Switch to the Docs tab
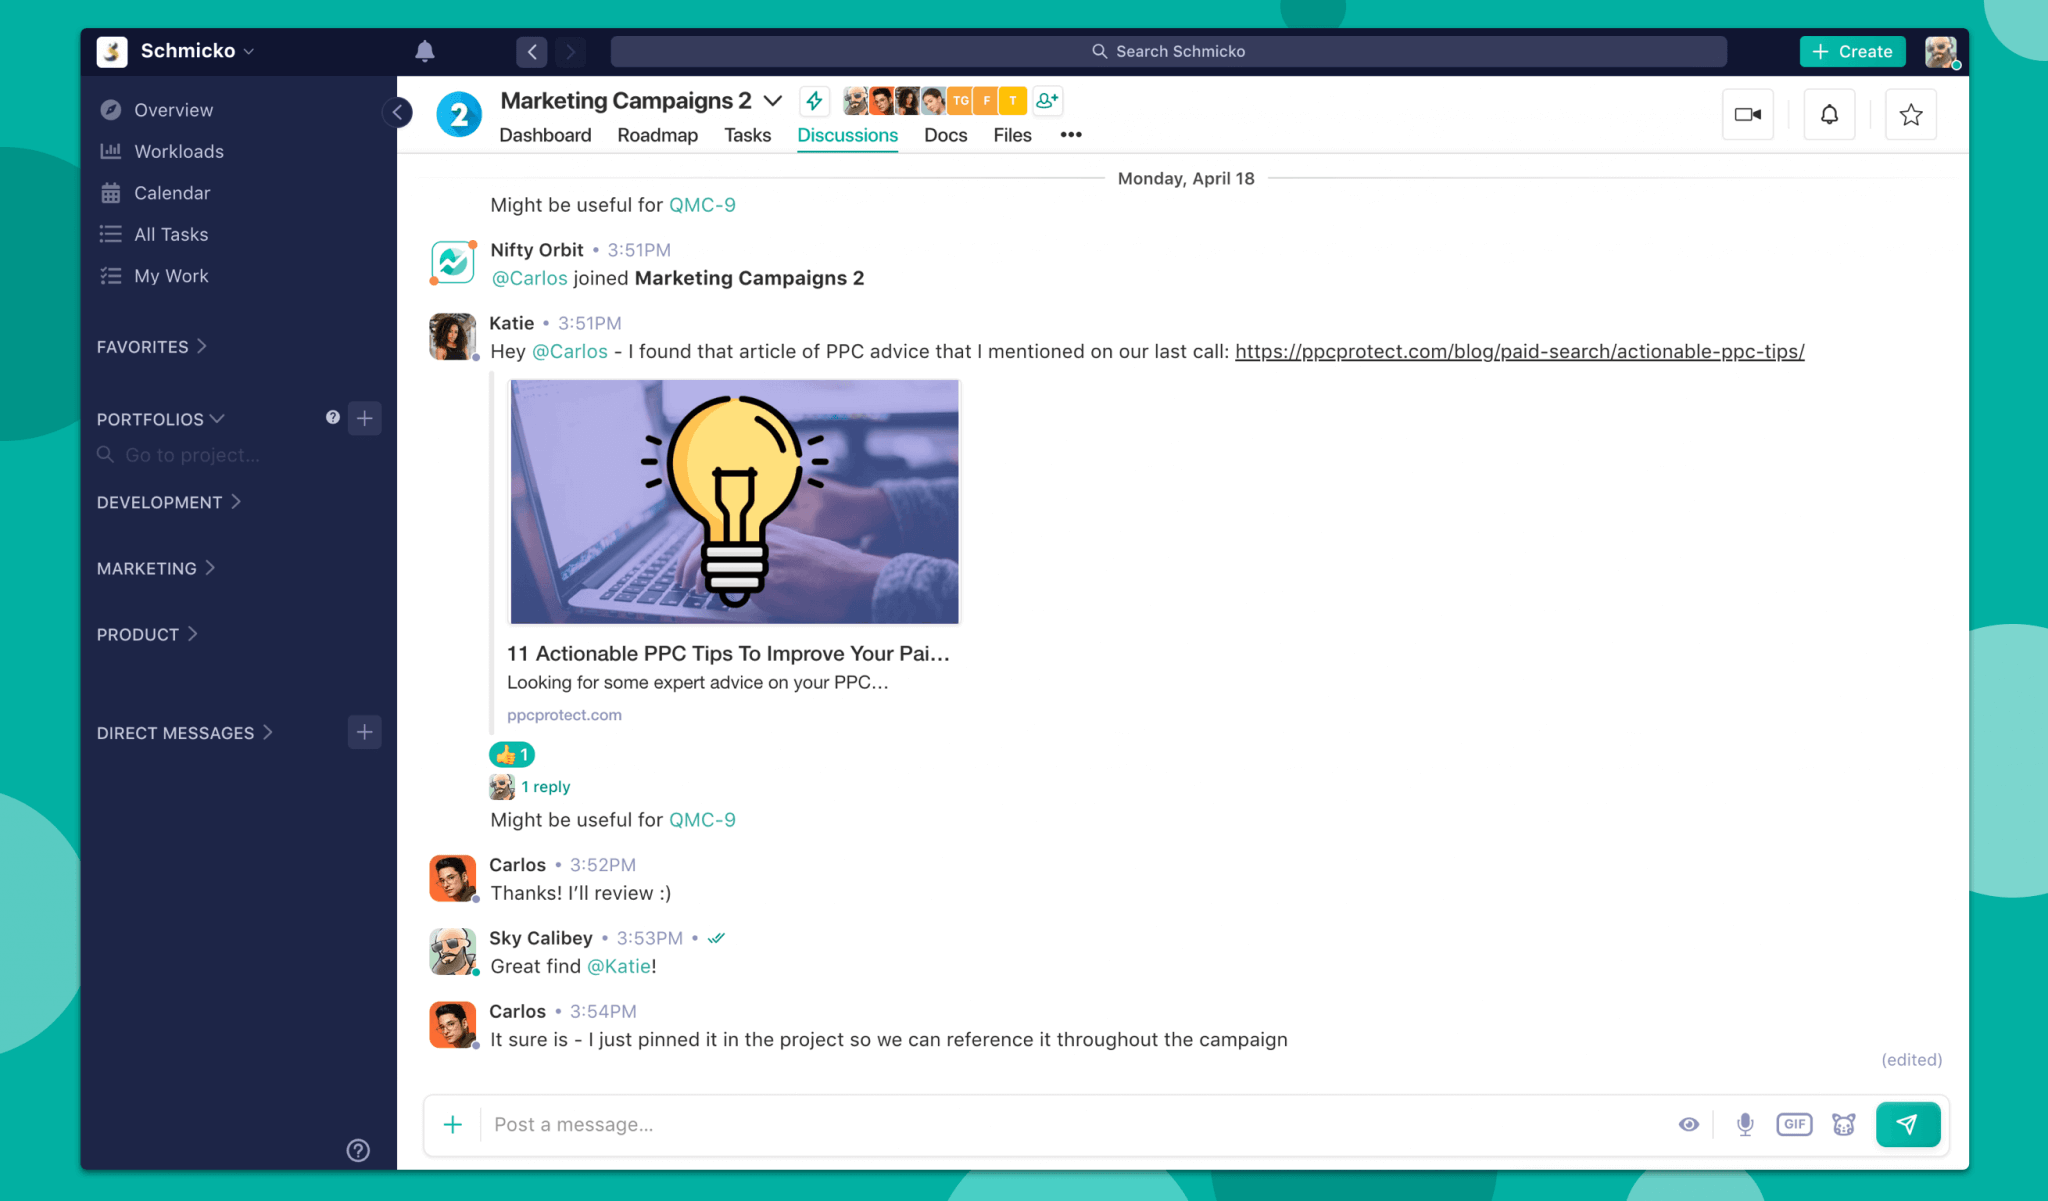Viewport: 2048px width, 1201px height. coord(944,135)
